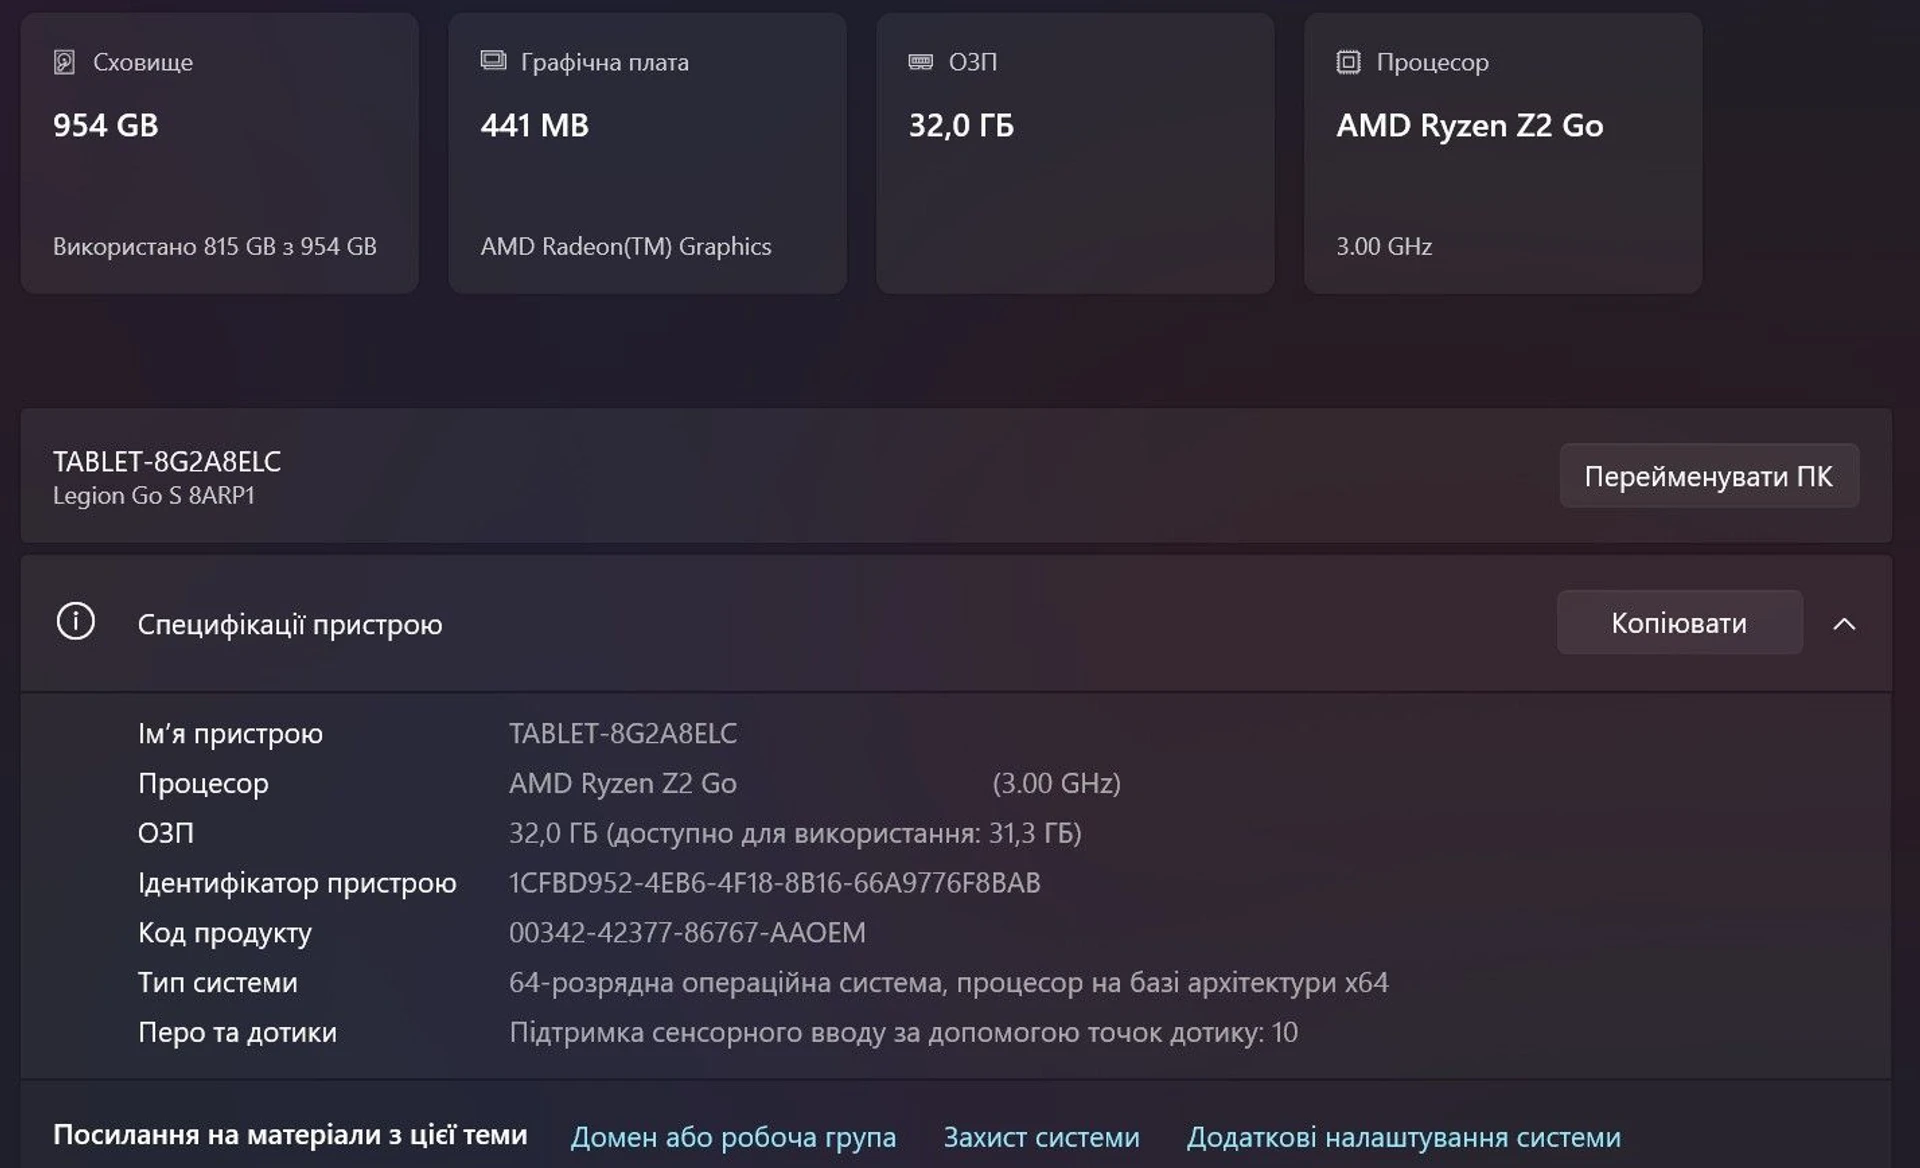Click AMD Radeon(TM) Graphics text
Image resolution: width=1920 pixels, height=1168 pixels.
(626, 246)
